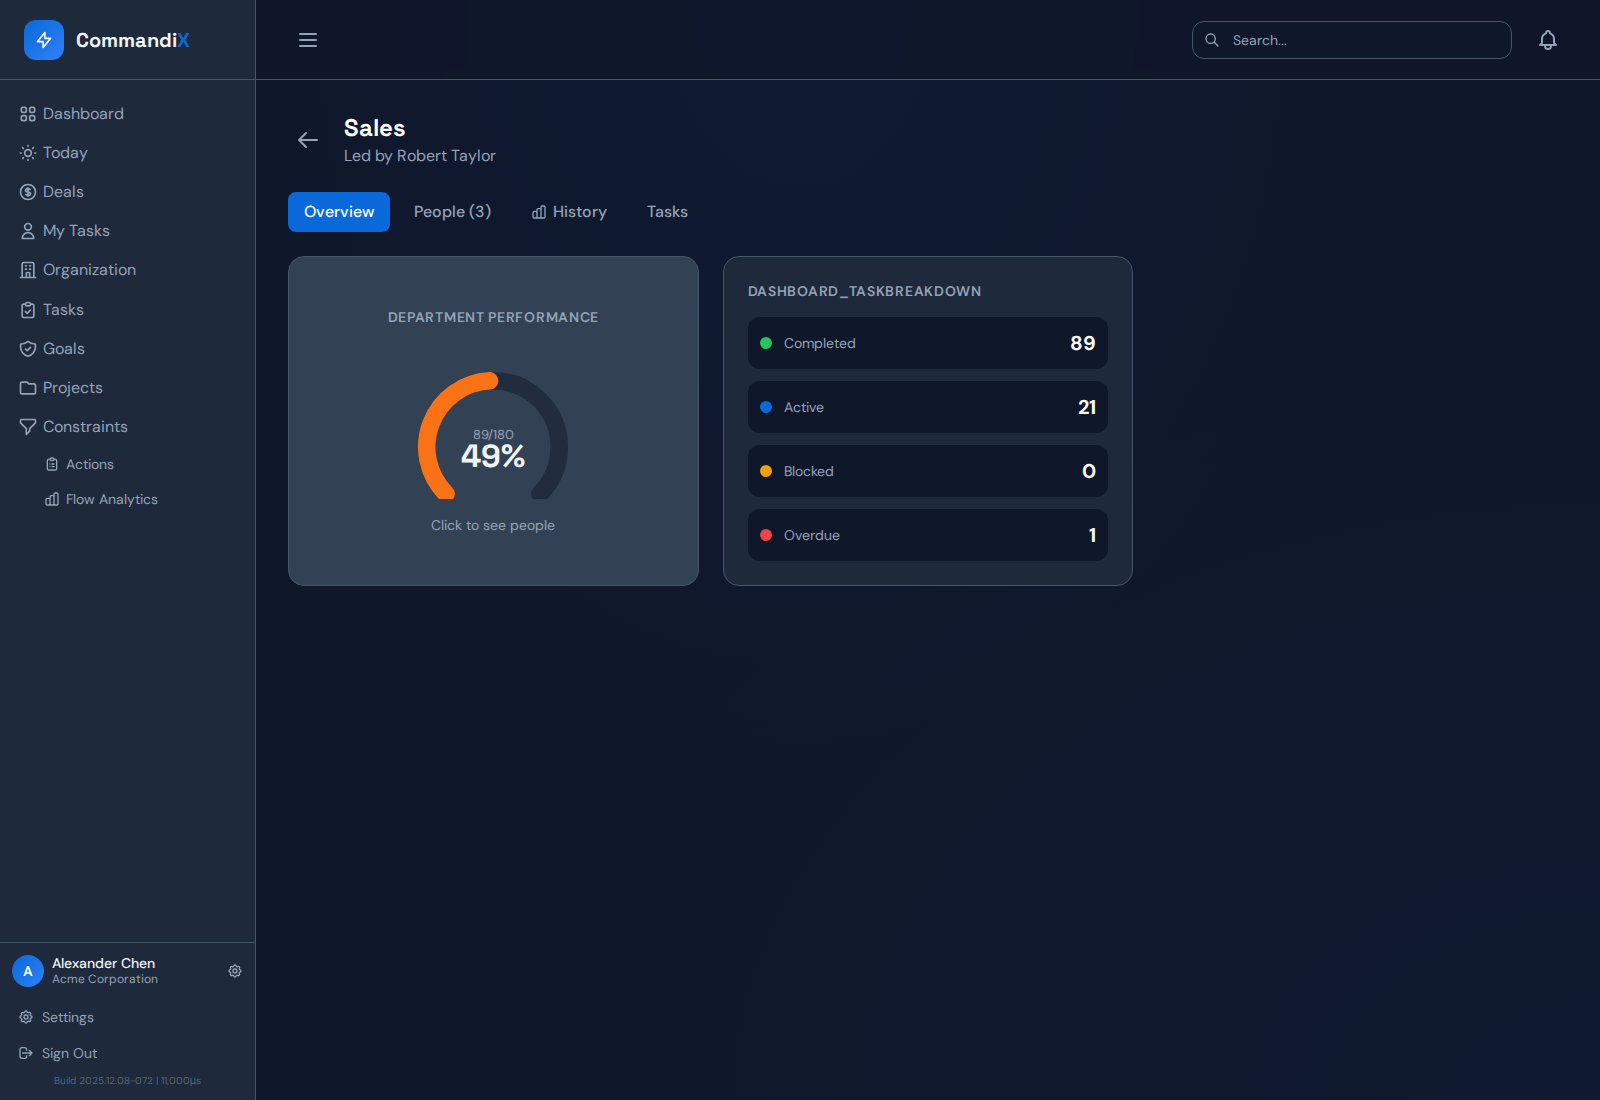Click the Settings link in sidebar
Screen dimensions: 1600x1100
(x=68, y=1017)
